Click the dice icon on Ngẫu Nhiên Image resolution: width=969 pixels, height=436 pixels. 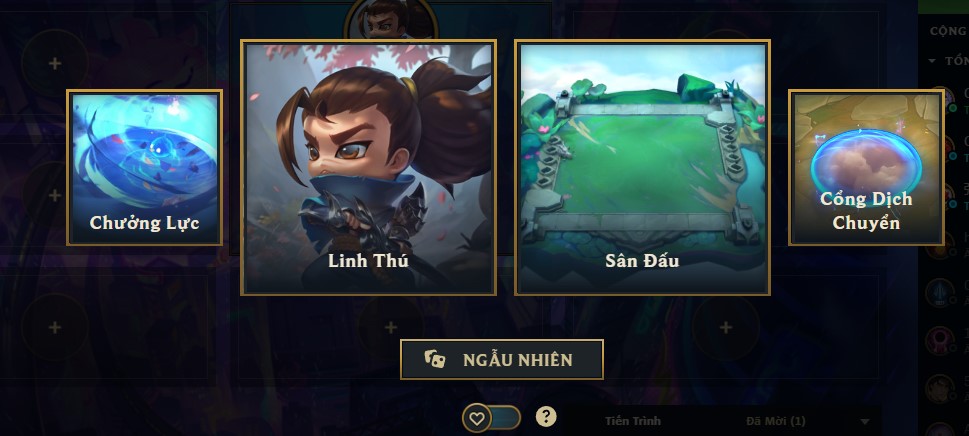(x=434, y=359)
